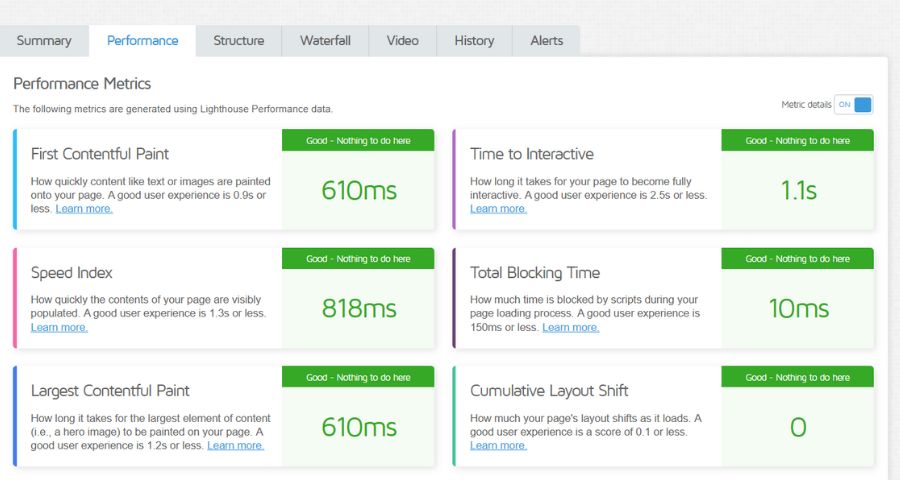The height and width of the screenshot is (480, 900).
Task: Click Good banner on First Contentful Paint card
Action: pos(358,141)
